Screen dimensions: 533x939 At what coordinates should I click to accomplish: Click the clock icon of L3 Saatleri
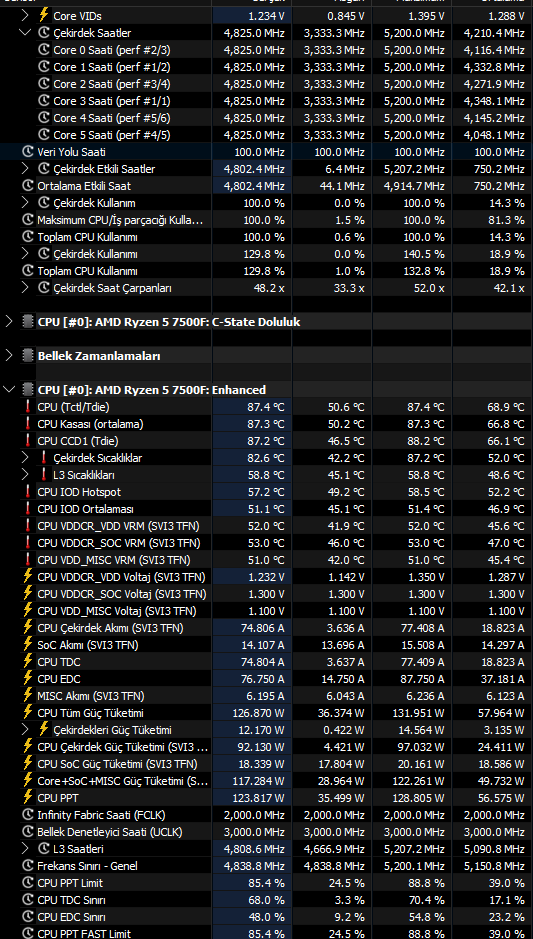(x=44, y=849)
